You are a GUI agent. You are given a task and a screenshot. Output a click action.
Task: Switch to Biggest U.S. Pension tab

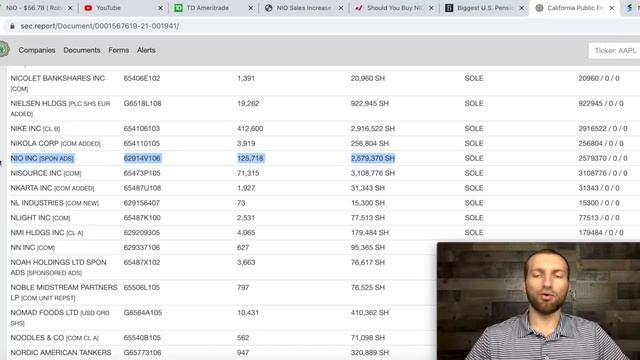484,8
